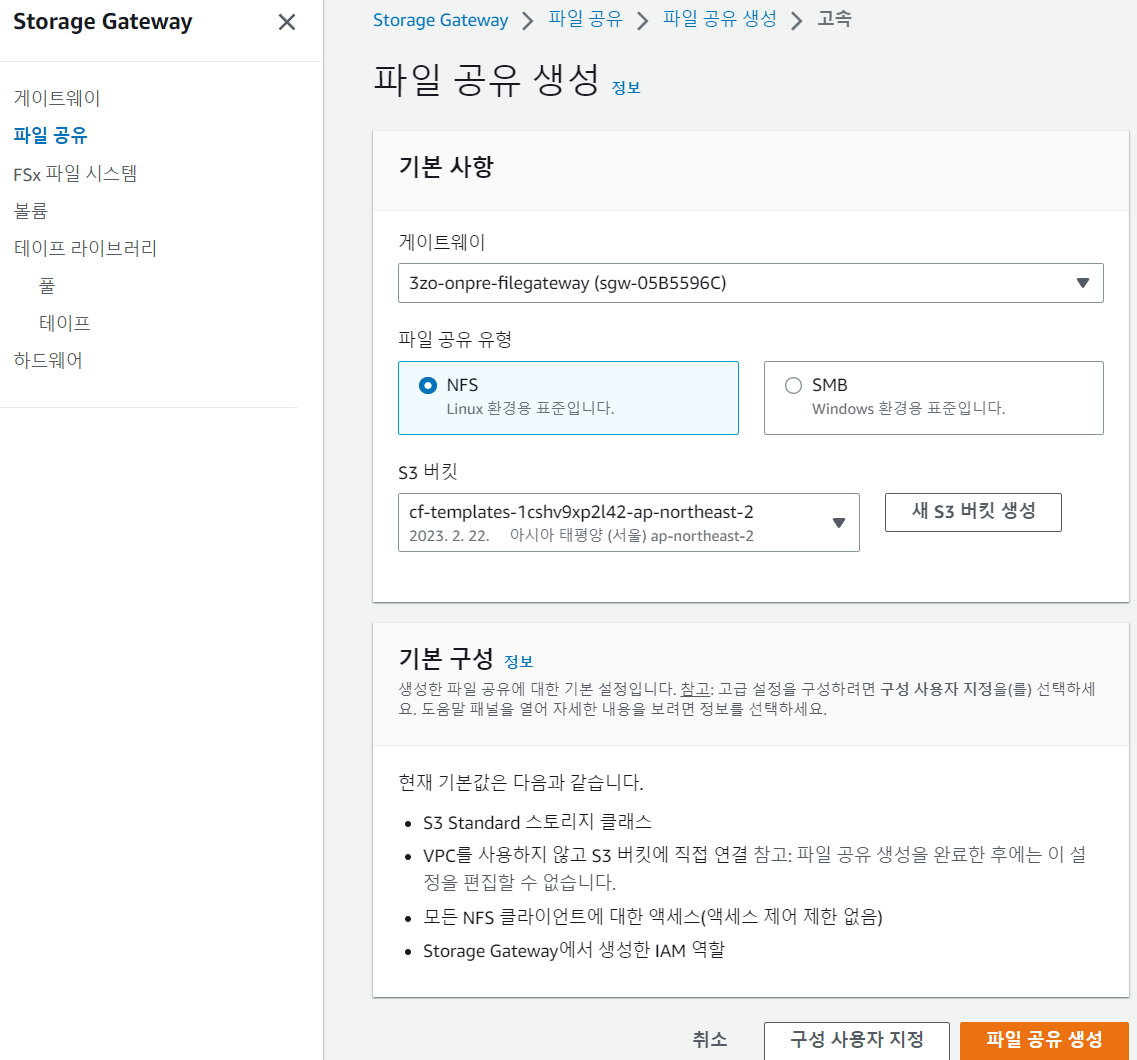The height and width of the screenshot is (1060, 1137).
Task: Click the Linux 환경용 표준입니다 description
Action: [x=530, y=409]
